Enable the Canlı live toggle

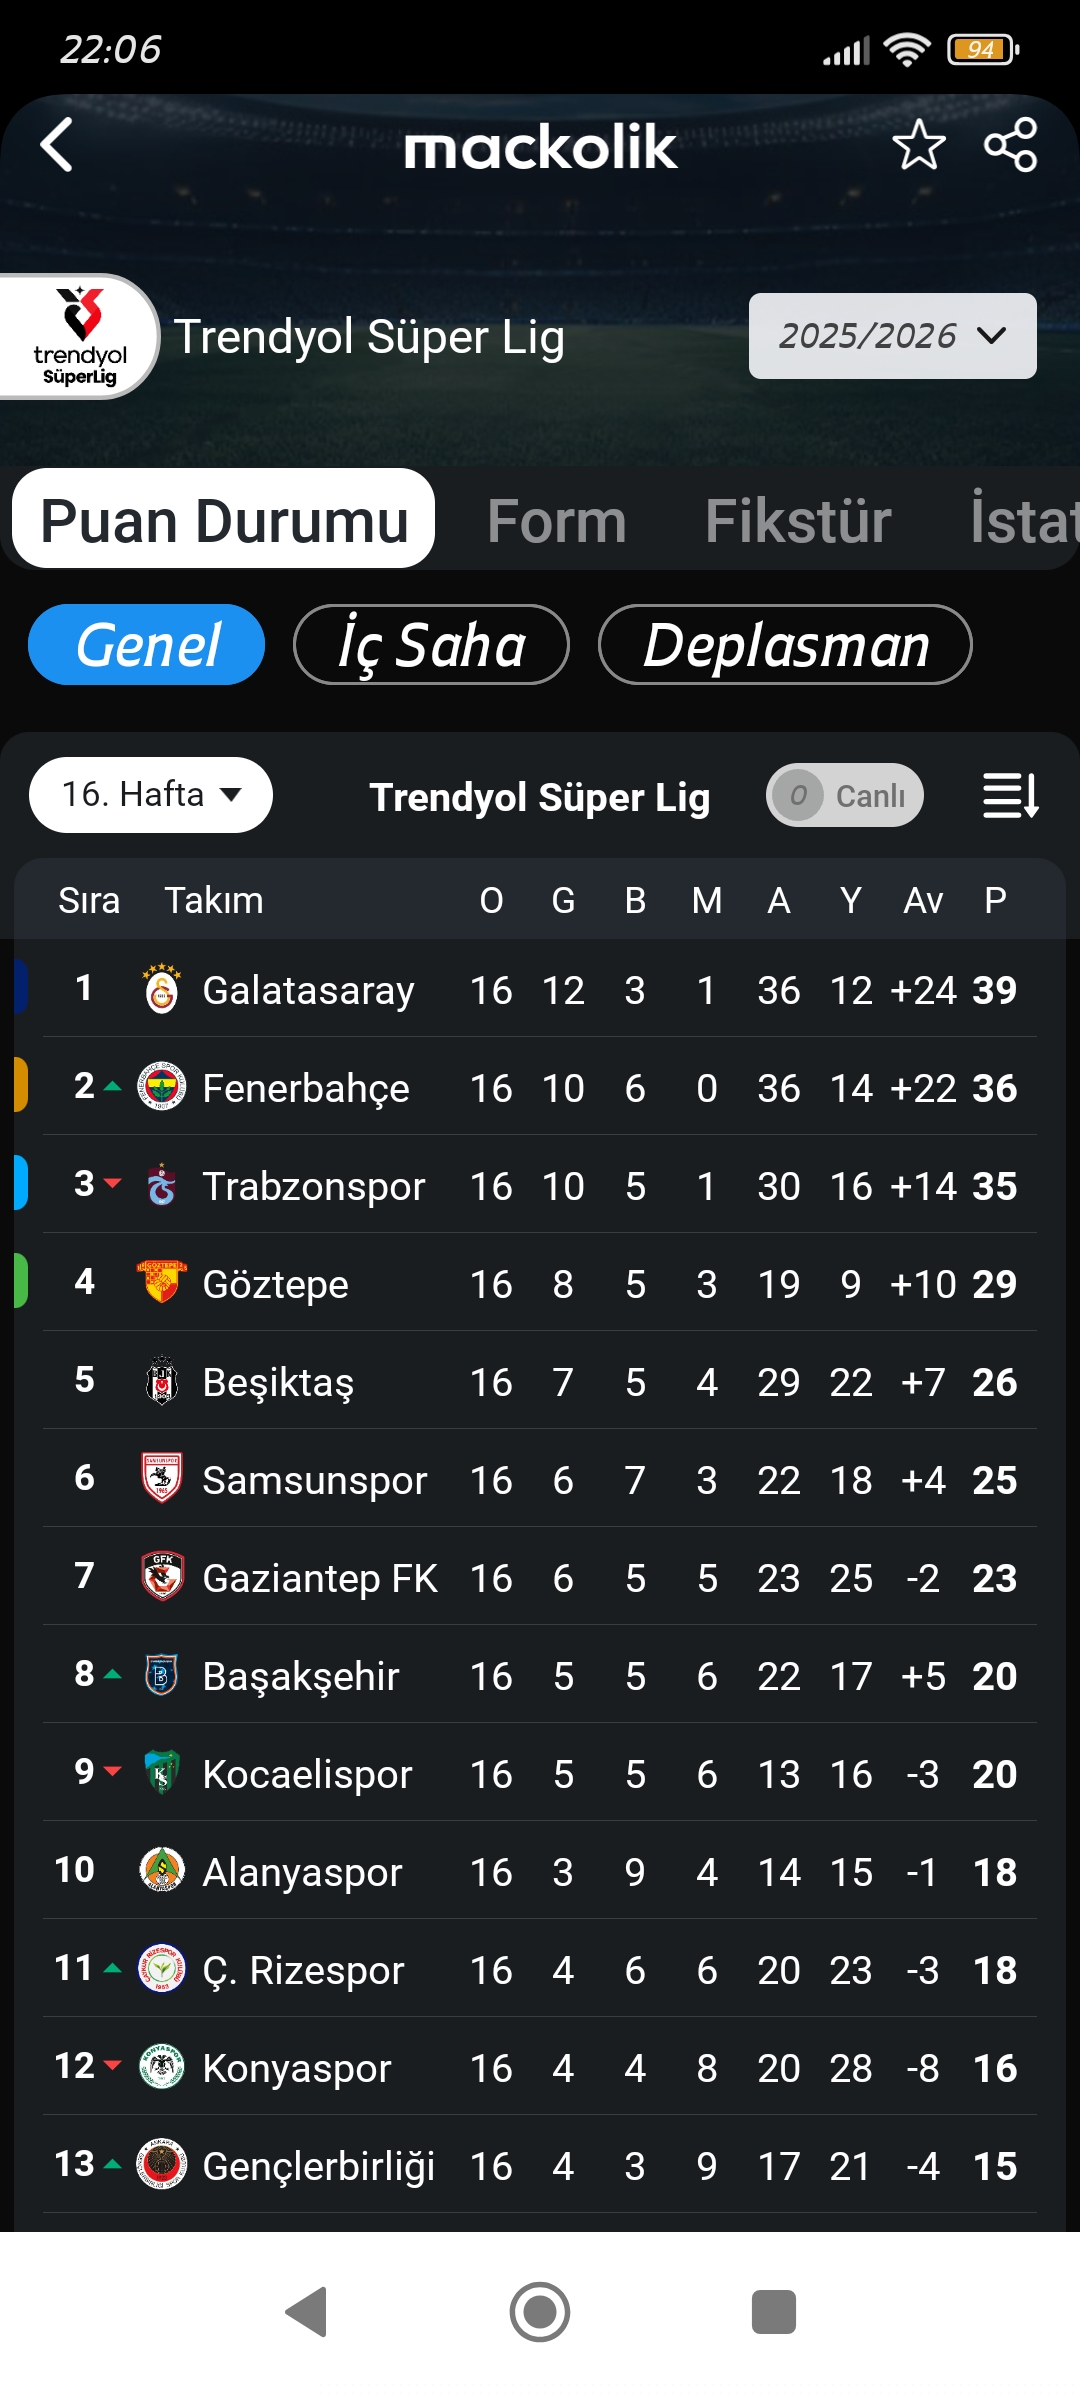[x=844, y=796]
